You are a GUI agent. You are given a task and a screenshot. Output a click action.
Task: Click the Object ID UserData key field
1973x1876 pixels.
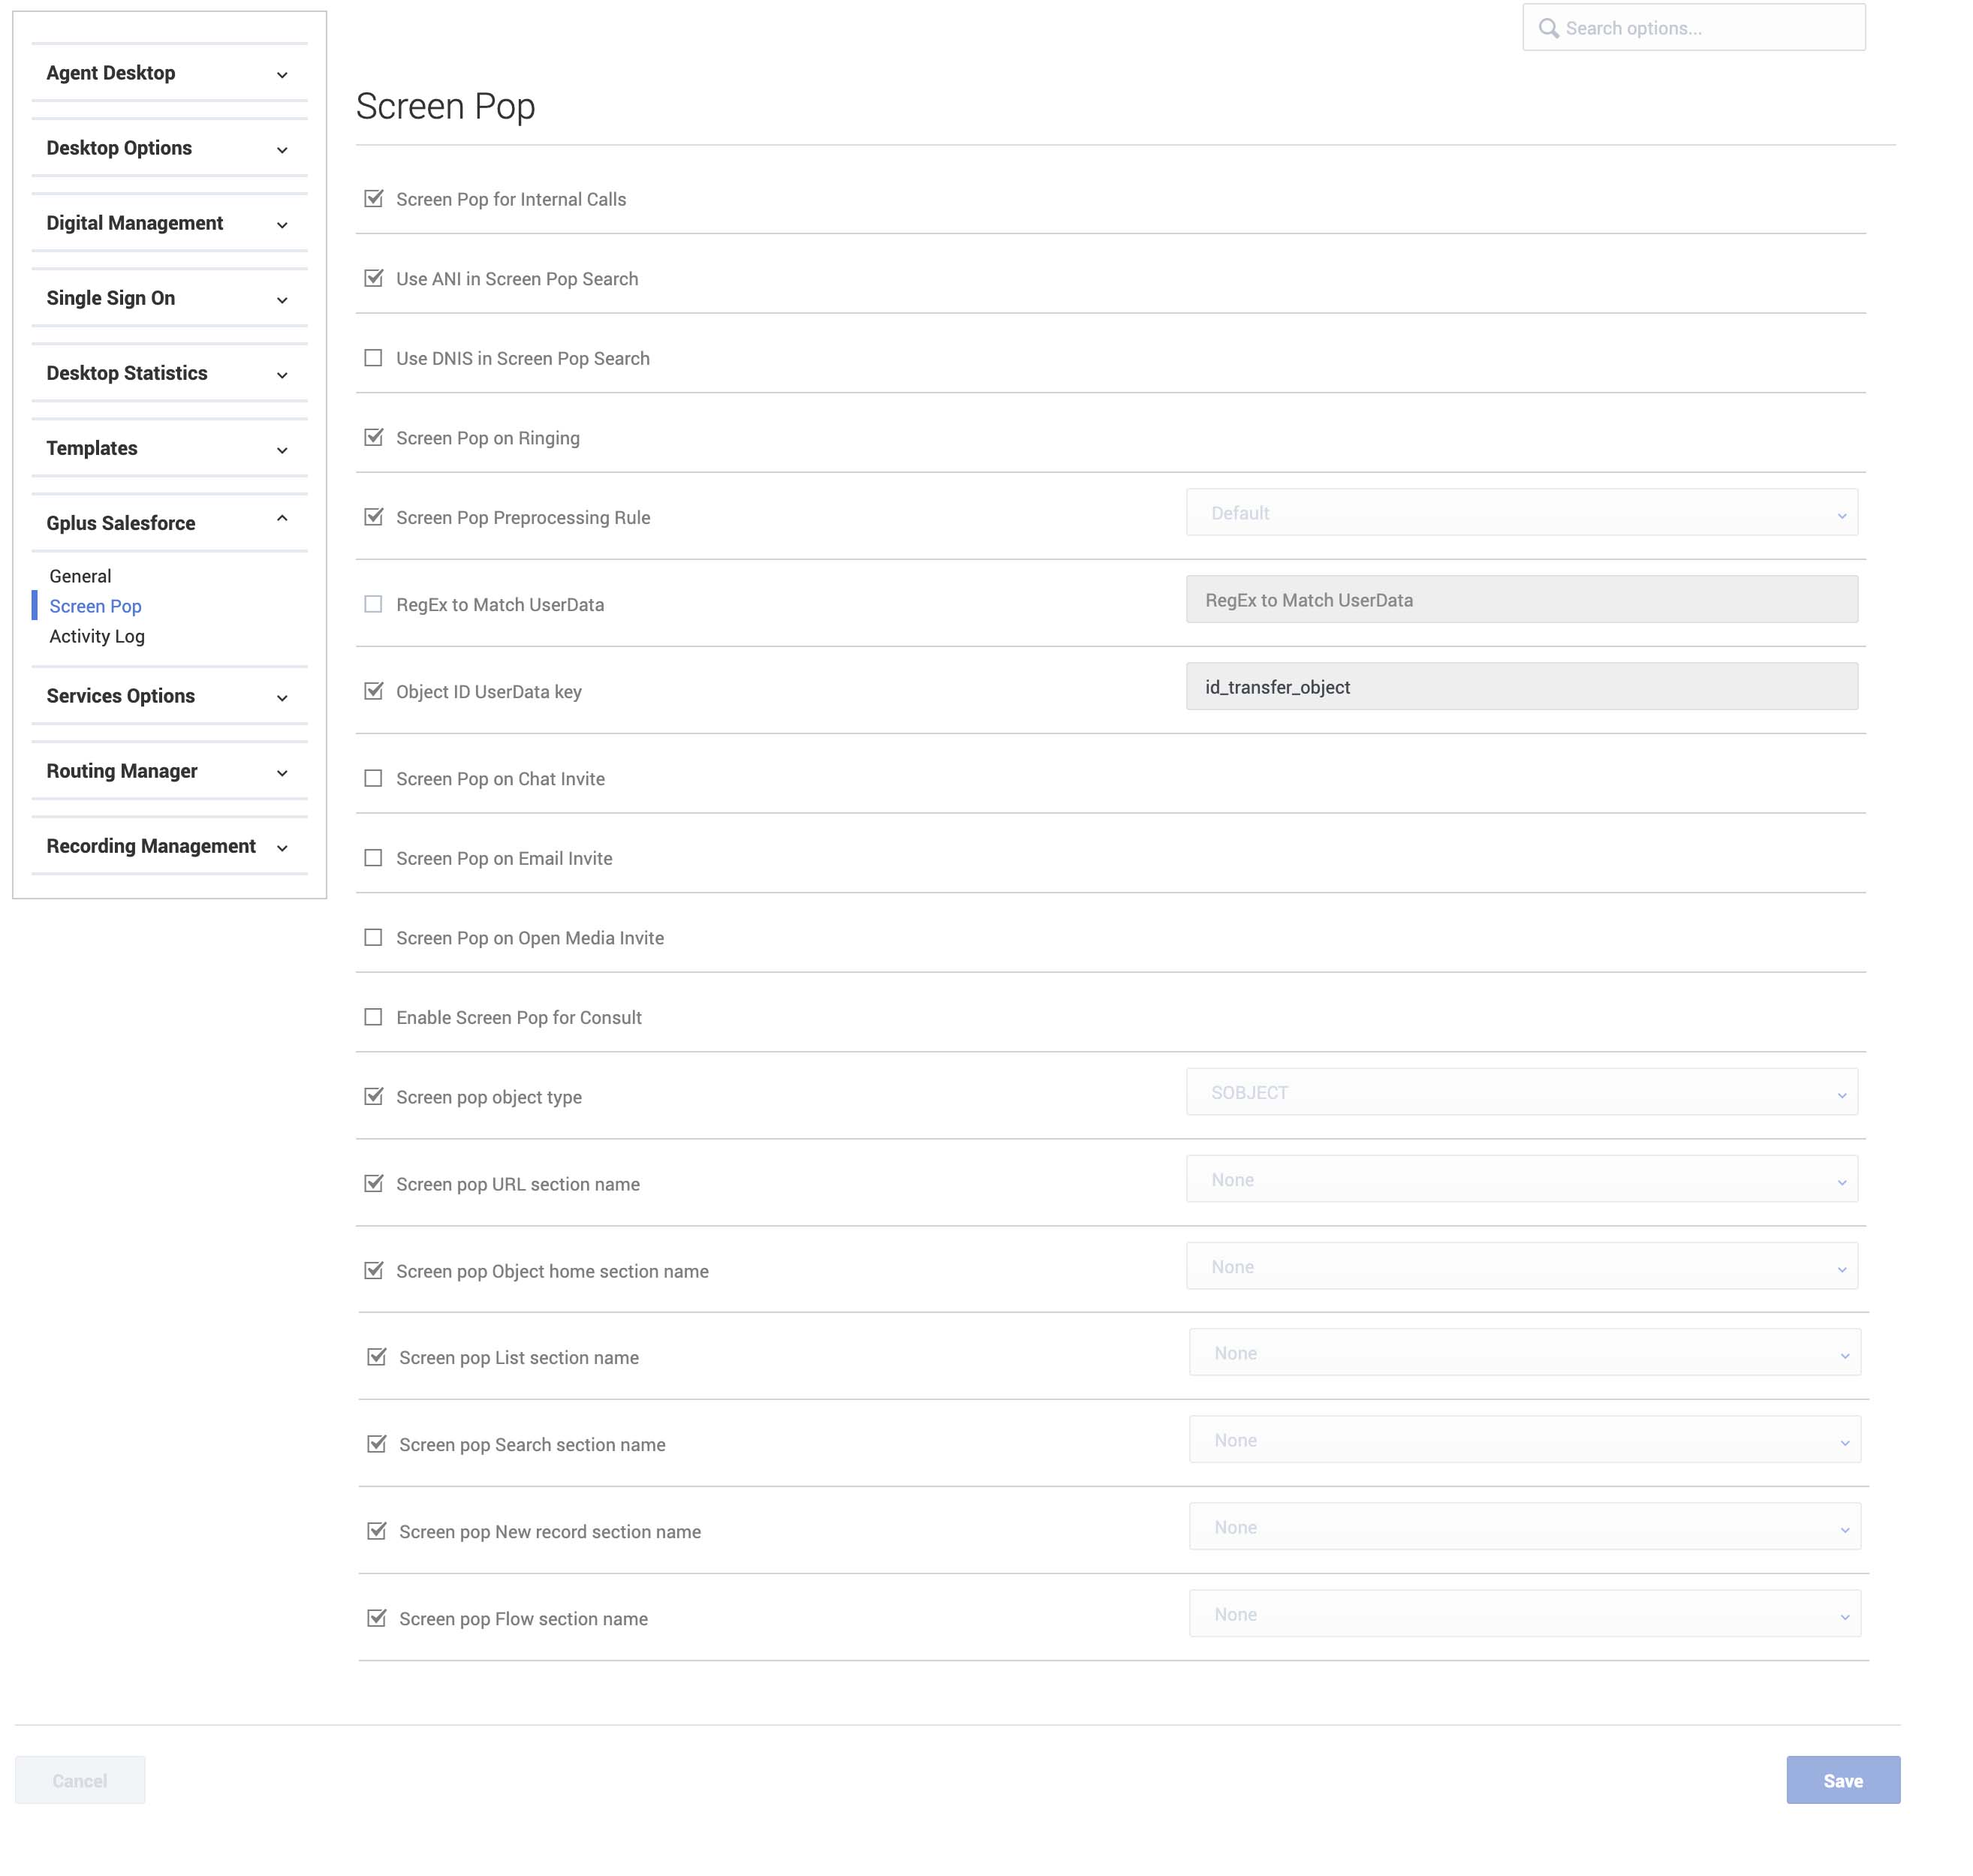click(x=1521, y=687)
